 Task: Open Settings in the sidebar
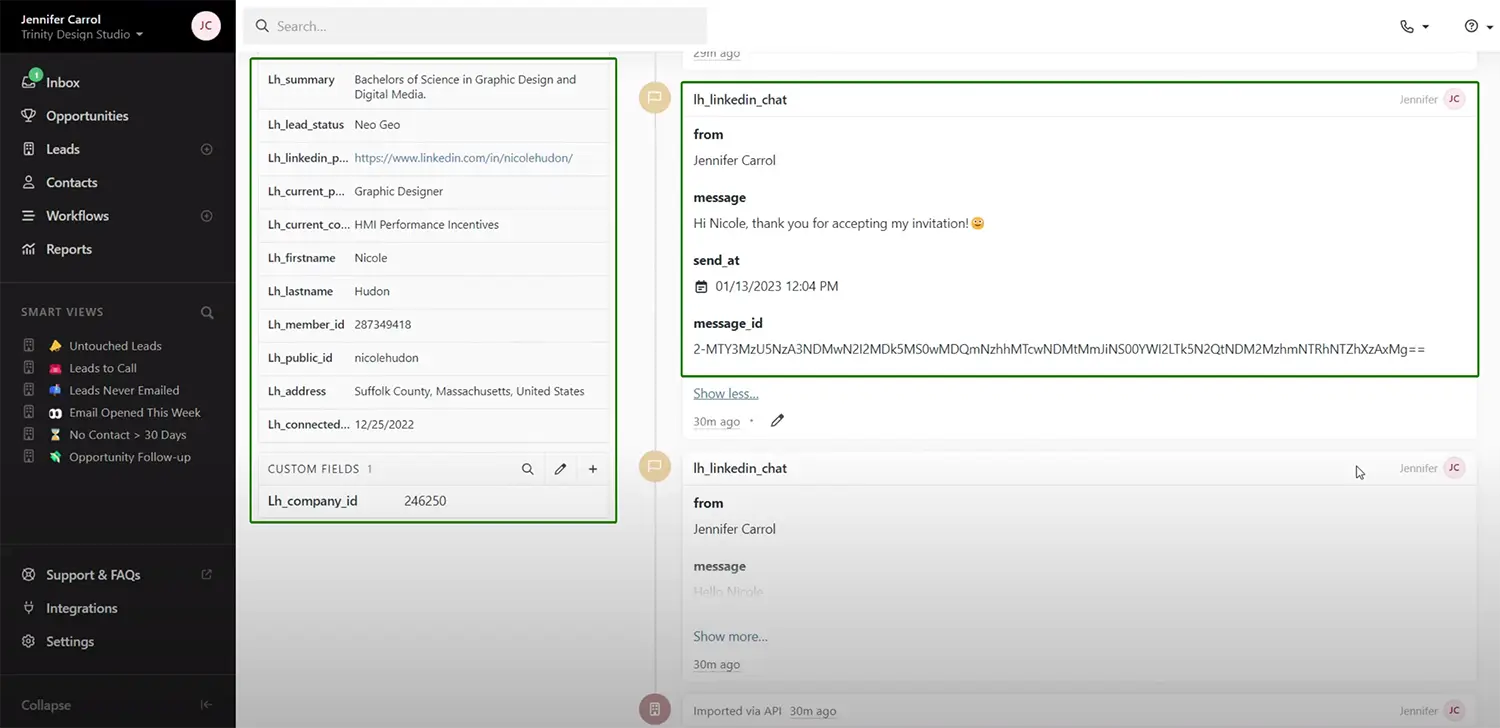pos(69,642)
